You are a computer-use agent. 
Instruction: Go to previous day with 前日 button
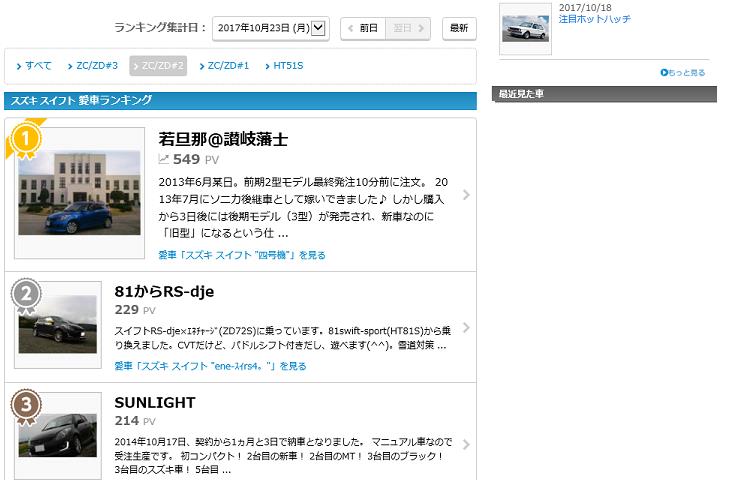[x=363, y=28]
